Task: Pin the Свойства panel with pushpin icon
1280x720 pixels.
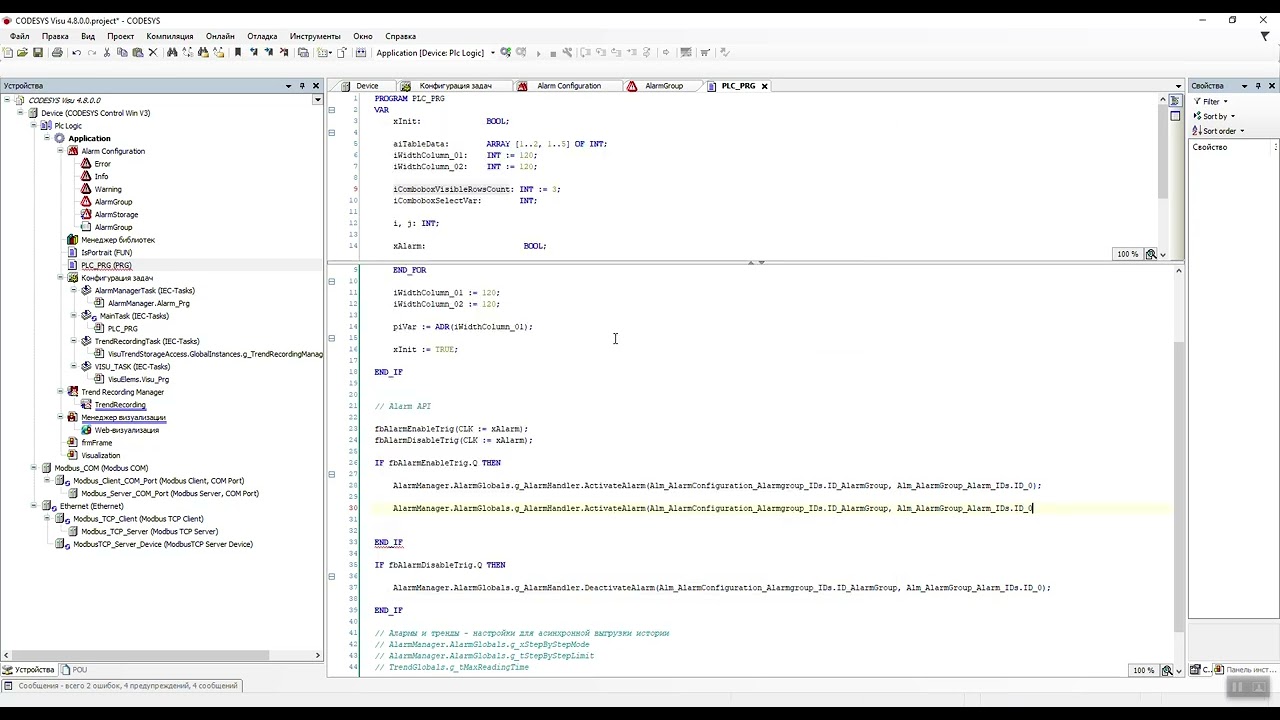Action: 1258,86
